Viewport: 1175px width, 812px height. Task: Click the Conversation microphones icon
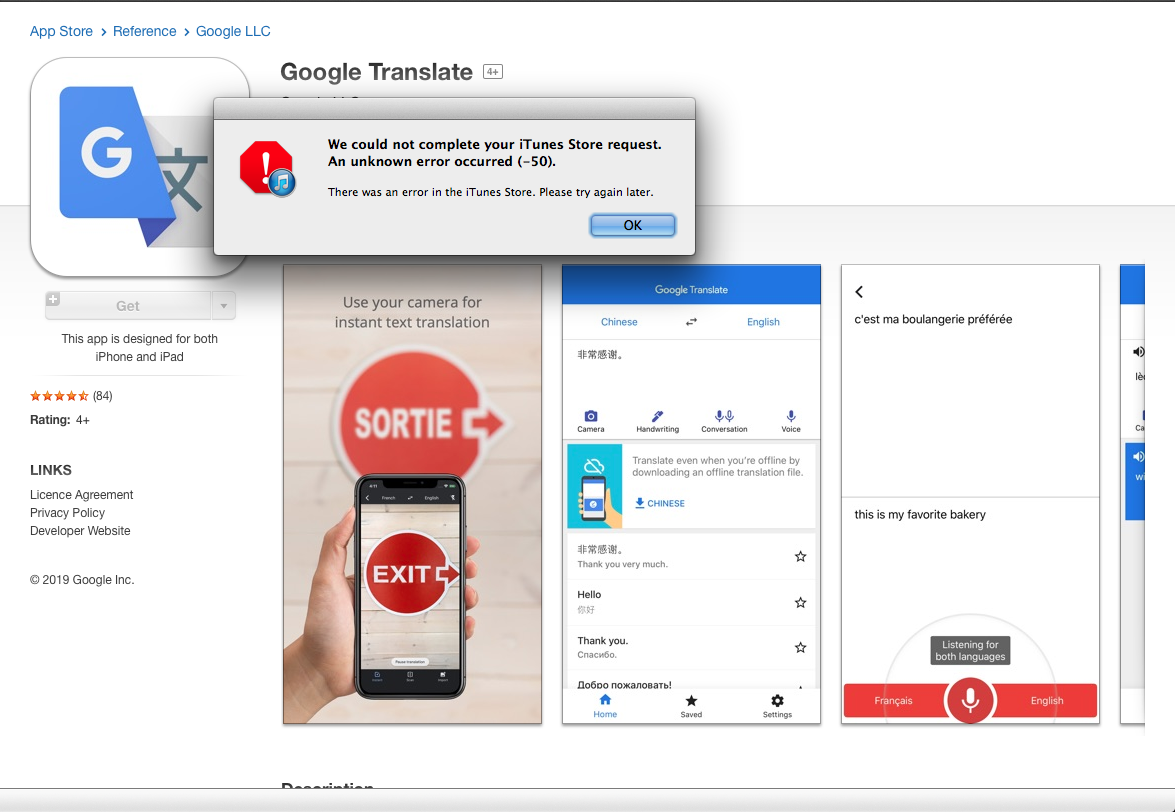pos(724,416)
